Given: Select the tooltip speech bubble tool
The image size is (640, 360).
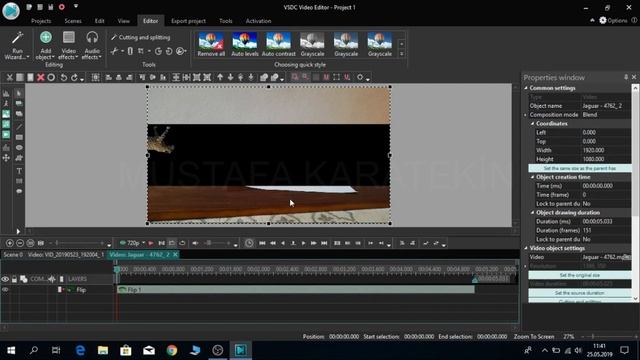Looking at the screenshot, I should click(x=19, y=191).
